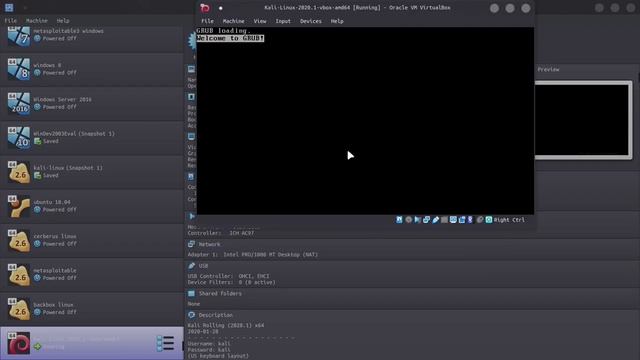Click the Network section icon in details
This screenshot has height=360, width=640.
pos(191,244)
